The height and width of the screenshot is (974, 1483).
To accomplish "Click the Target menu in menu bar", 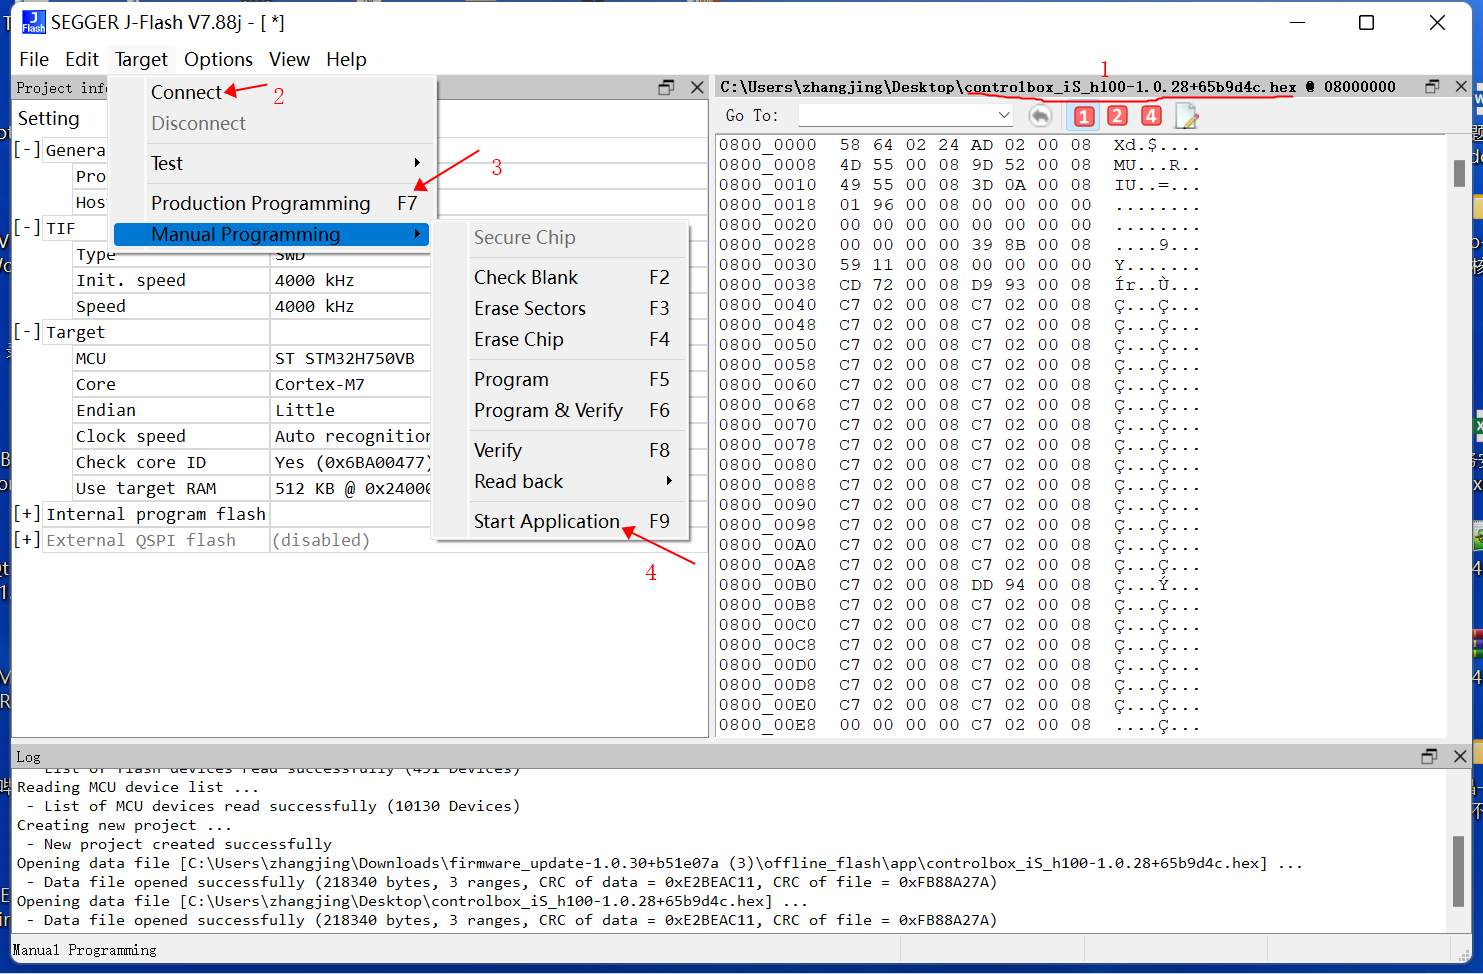I will coord(141,59).
